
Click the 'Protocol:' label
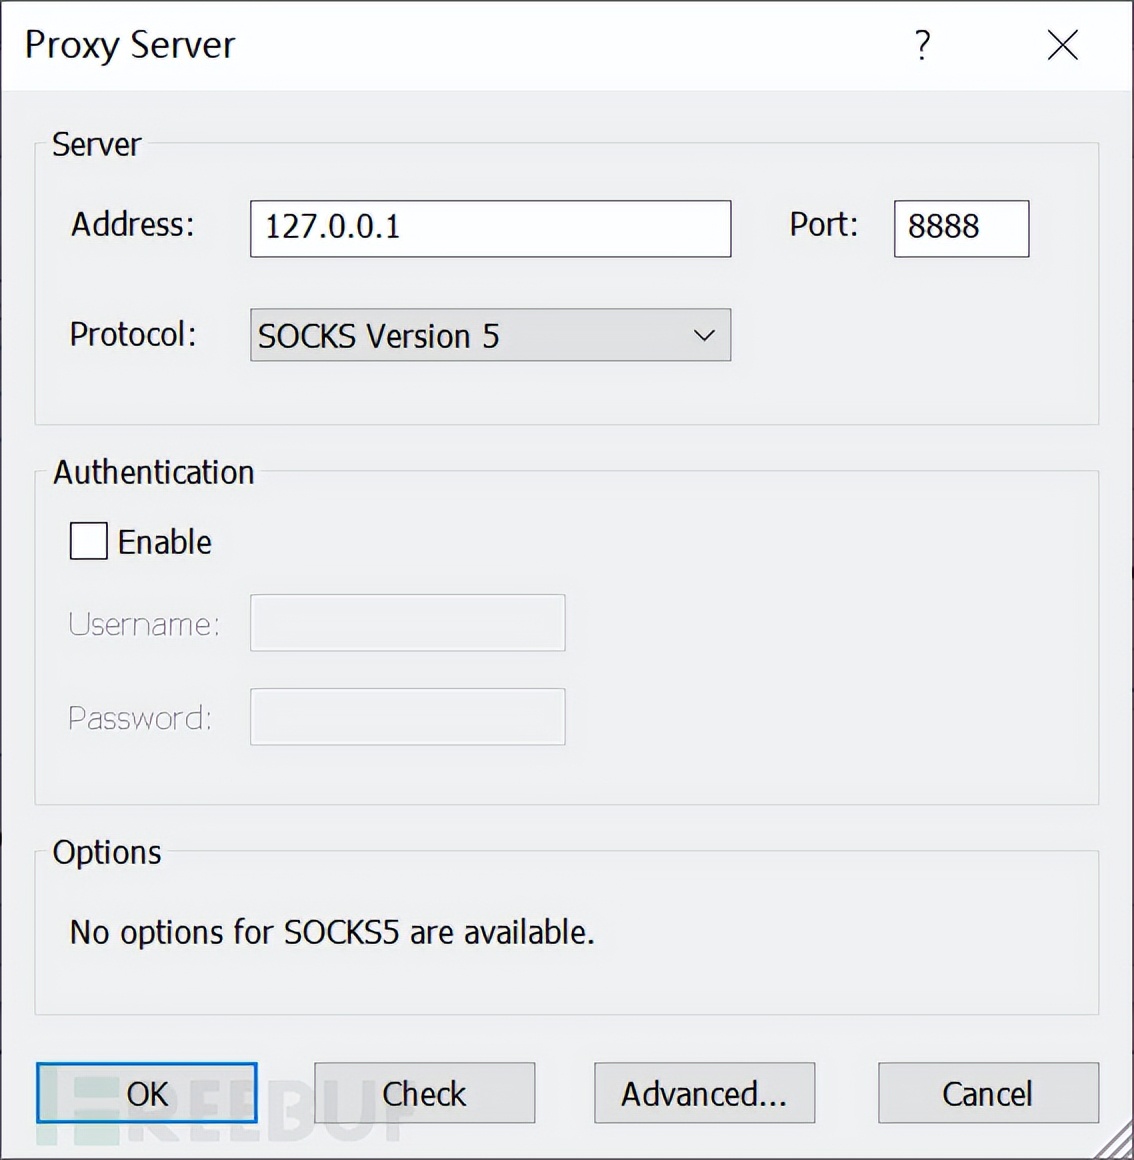pos(133,334)
